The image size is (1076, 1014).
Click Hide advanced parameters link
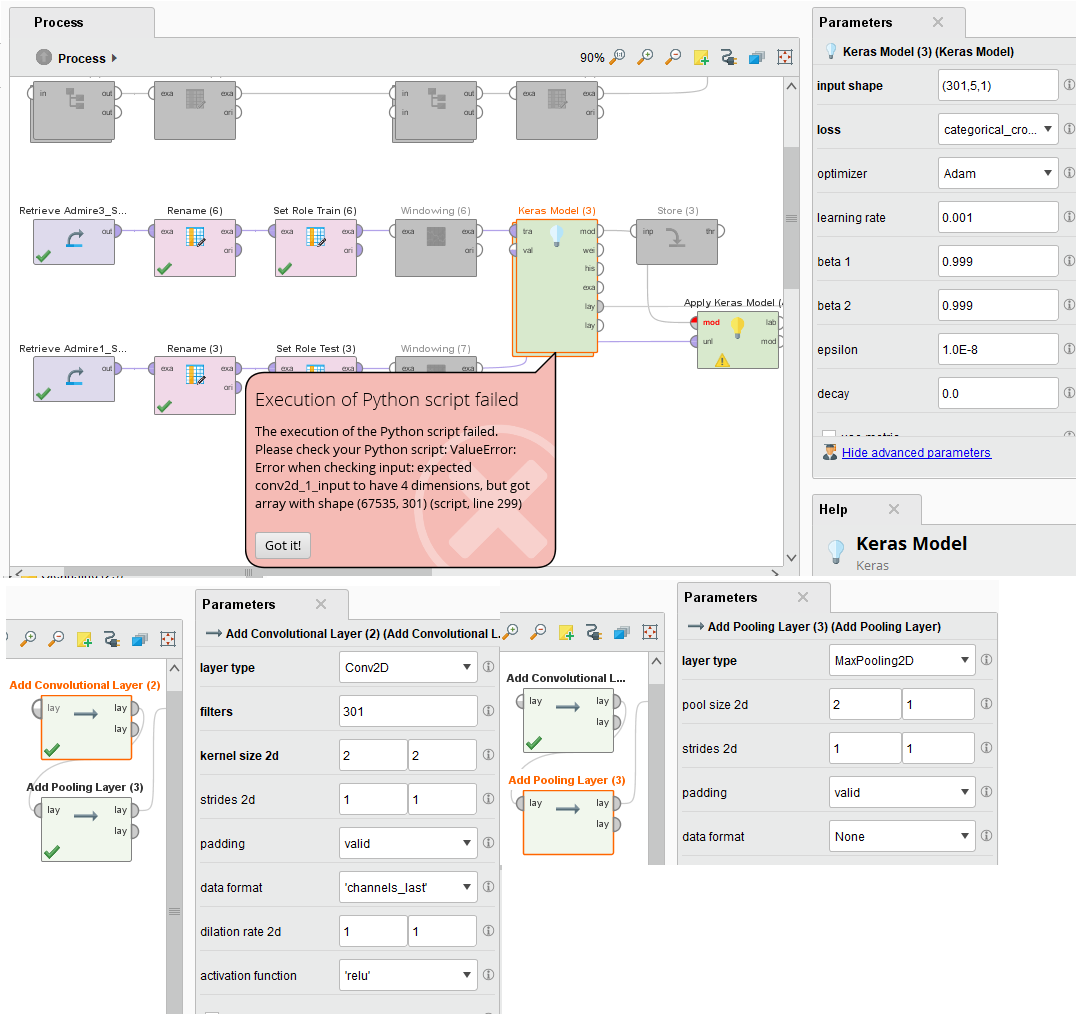click(x=916, y=453)
